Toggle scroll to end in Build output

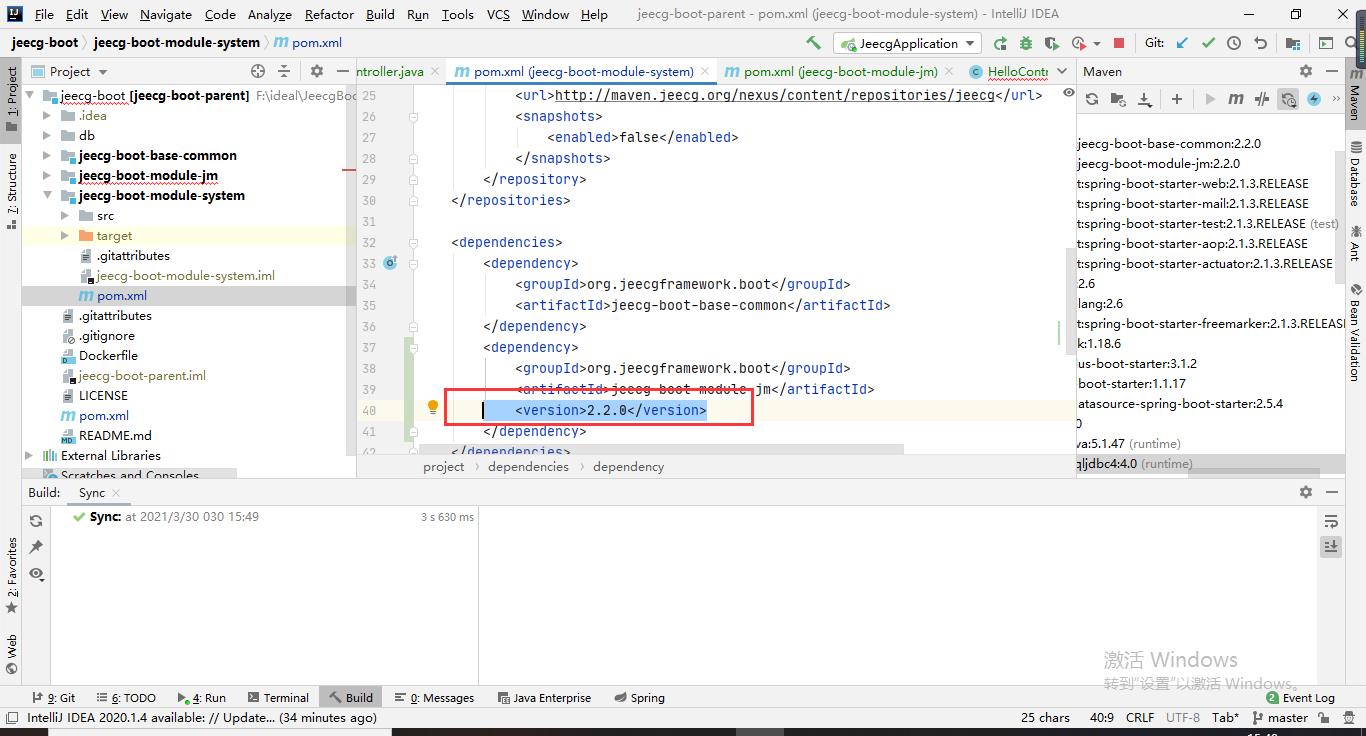pos(1331,547)
